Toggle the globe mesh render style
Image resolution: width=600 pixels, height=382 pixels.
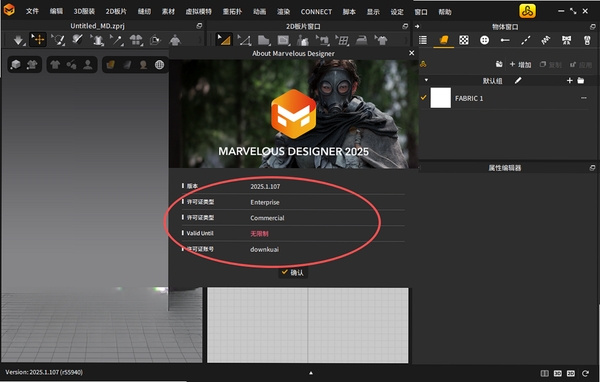click(x=159, y=65)
